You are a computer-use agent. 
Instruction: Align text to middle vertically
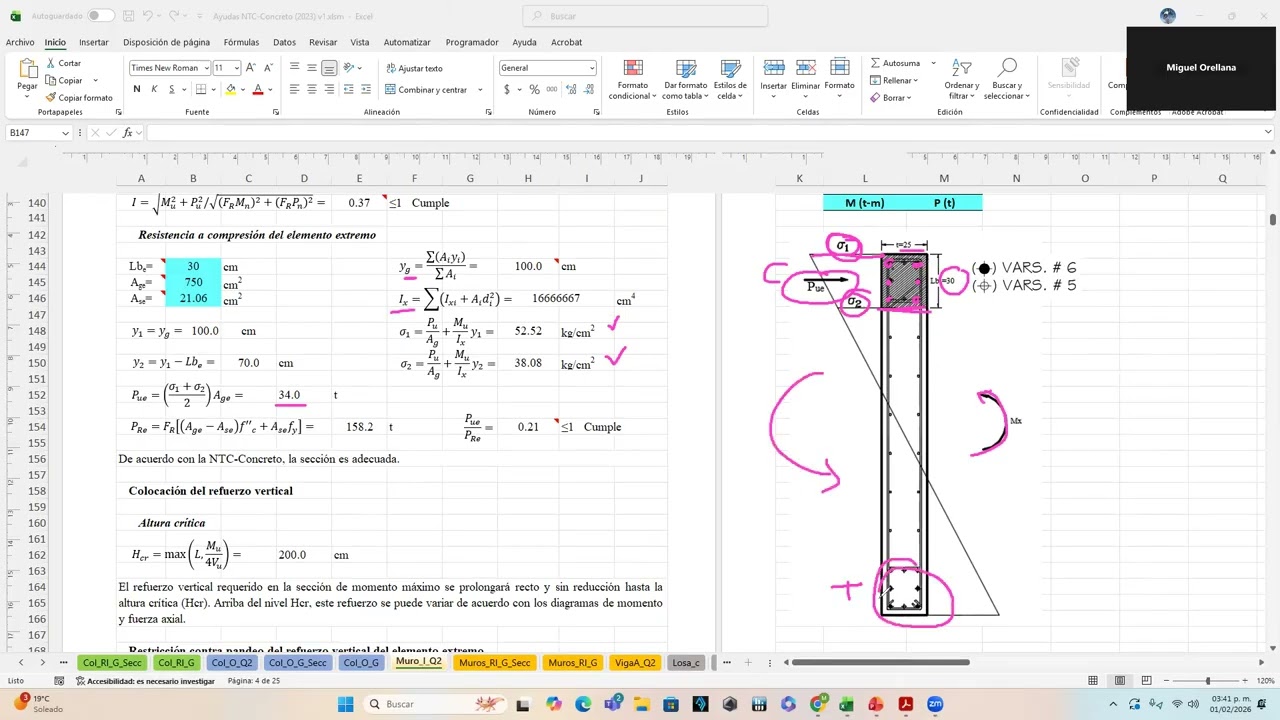tap(311, 67)
